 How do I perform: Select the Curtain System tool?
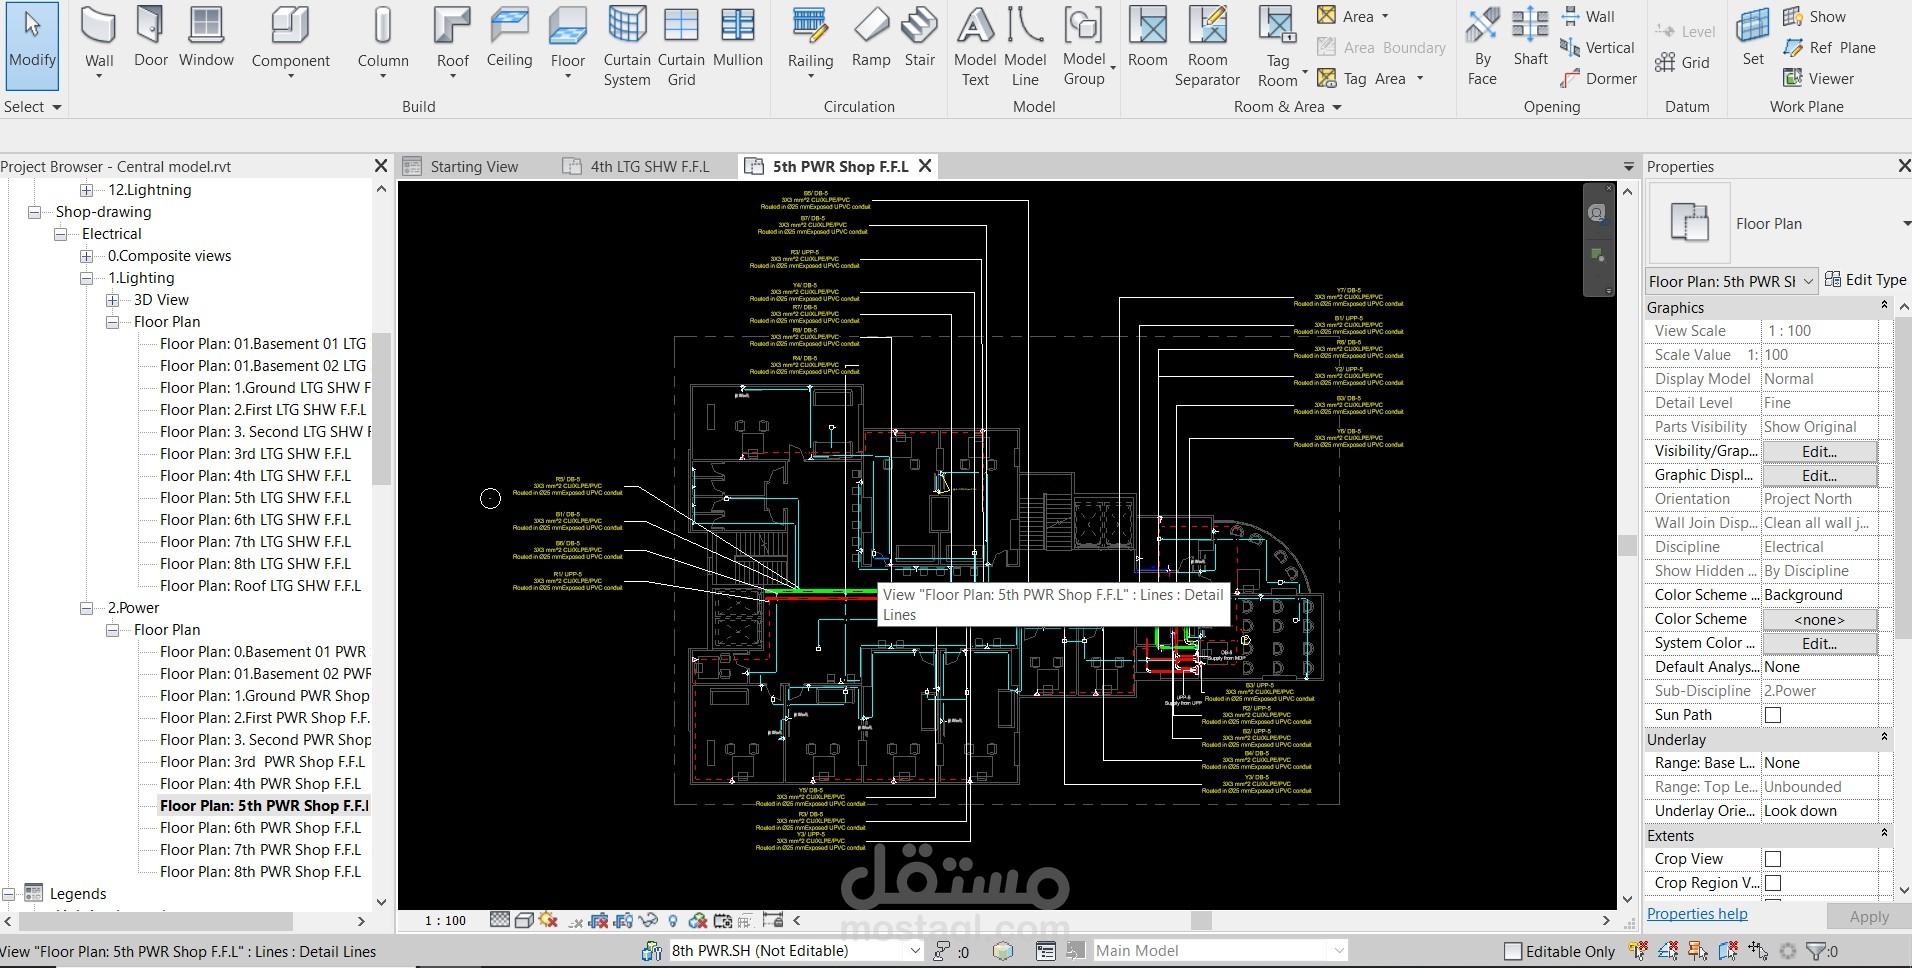coord(627,46)
